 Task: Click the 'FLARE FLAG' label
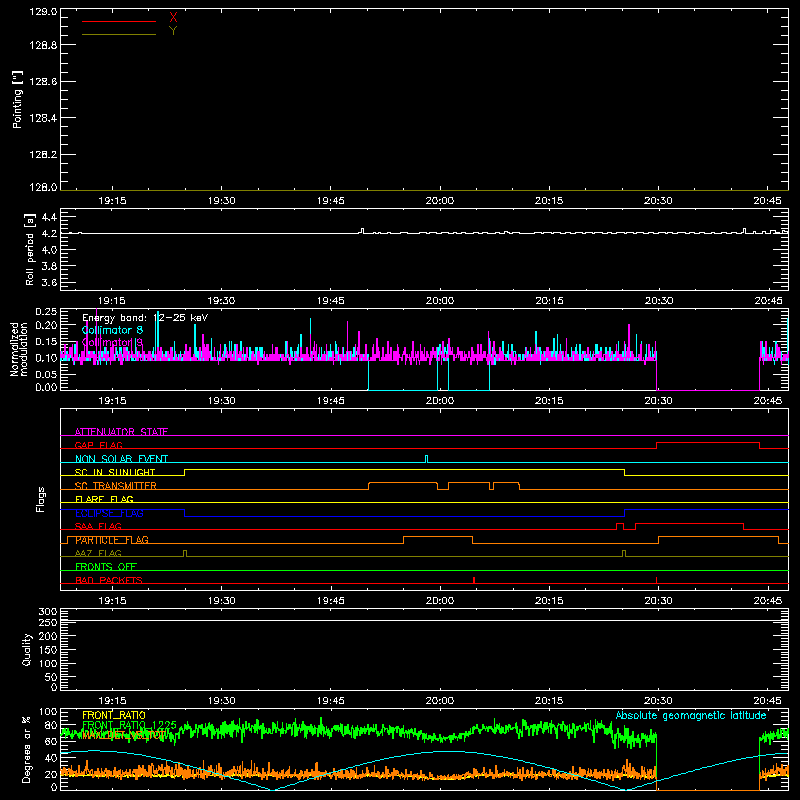pyautogui.click(x=104, y=499)
